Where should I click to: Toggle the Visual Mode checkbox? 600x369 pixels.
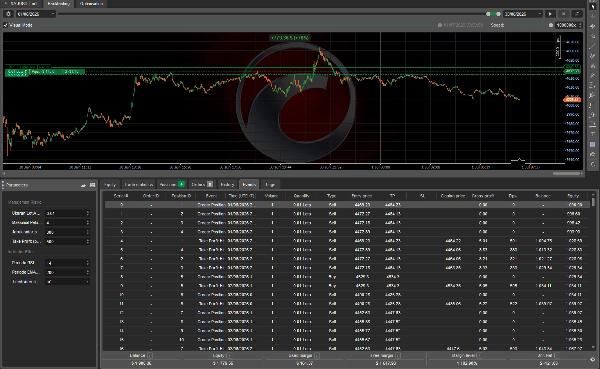click(6, 25)
